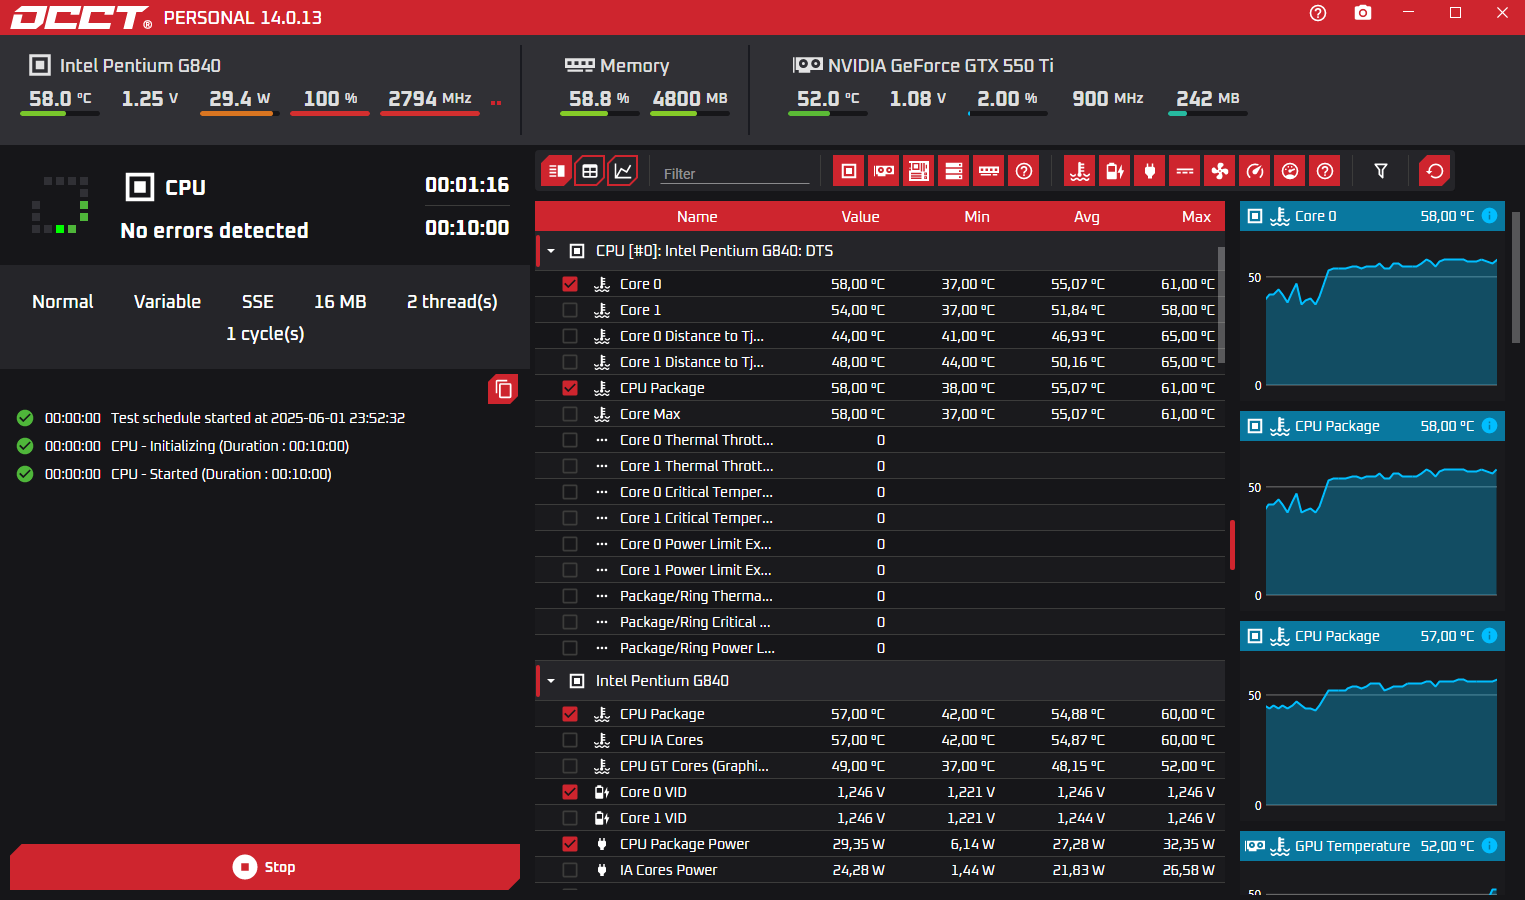Open info for the GPU Temperature graph
The width and height of the screenshot is (1525, 900).
click(1489, 846)
